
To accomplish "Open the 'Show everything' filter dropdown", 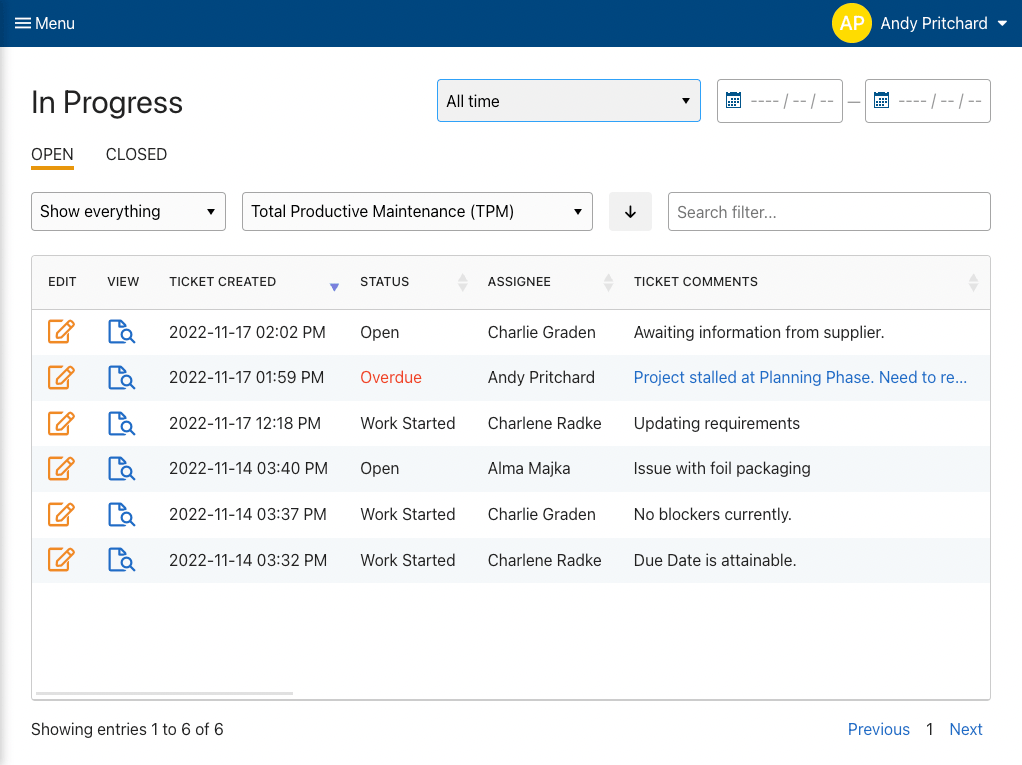I will pos(128,211).
